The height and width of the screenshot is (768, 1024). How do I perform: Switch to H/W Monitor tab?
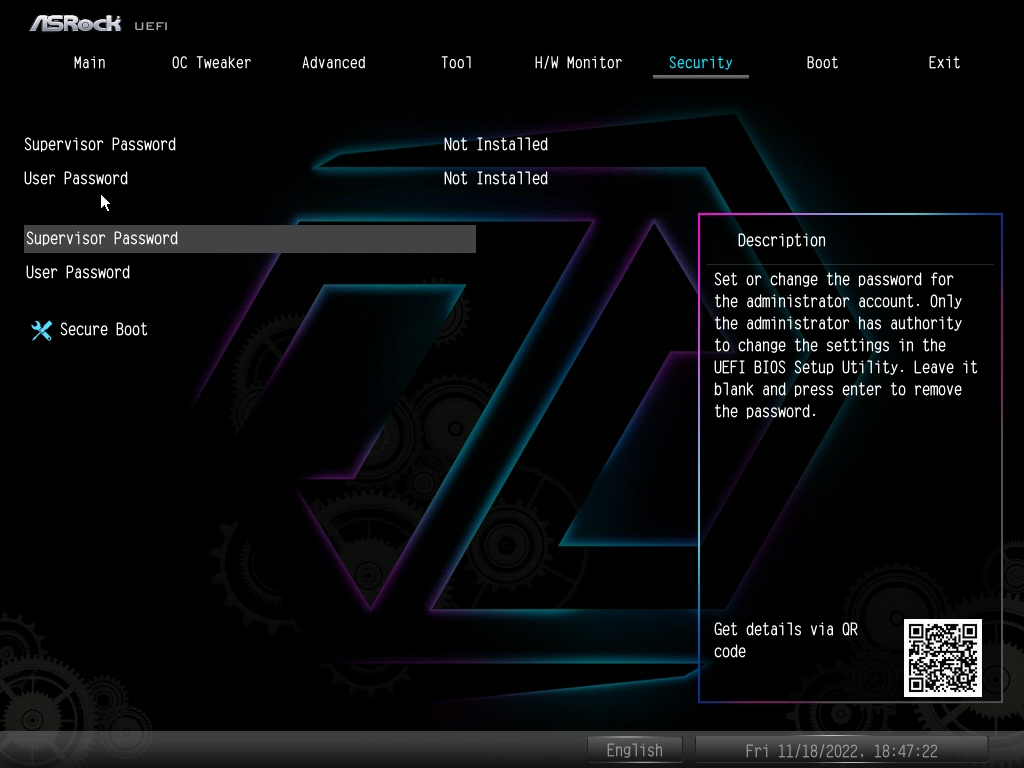tap(578, 63)
